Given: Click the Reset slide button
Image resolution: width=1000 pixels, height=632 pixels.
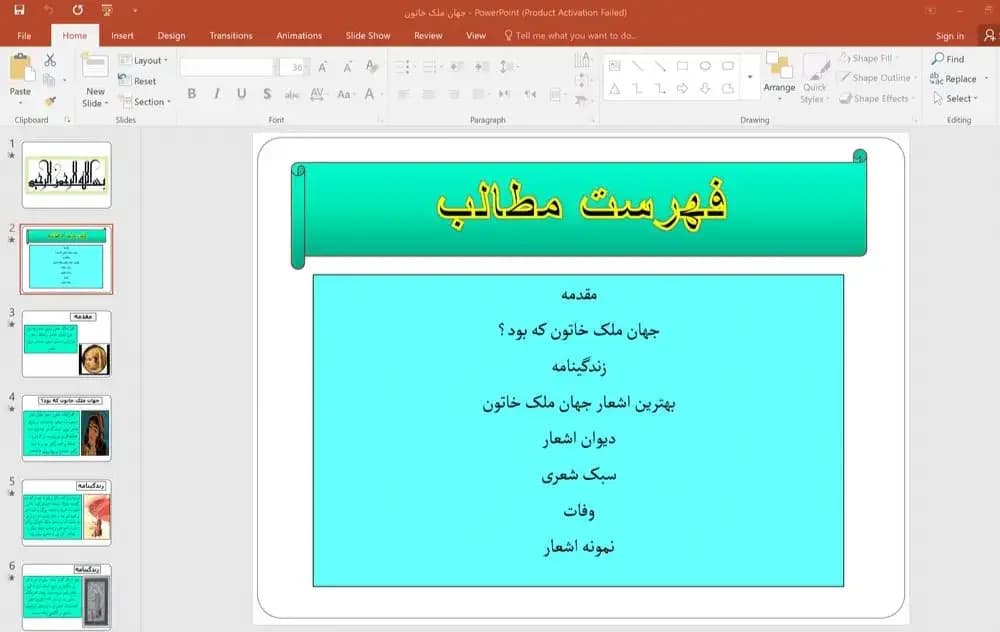Looking at the screenshot, I should (x=138, y=81).
